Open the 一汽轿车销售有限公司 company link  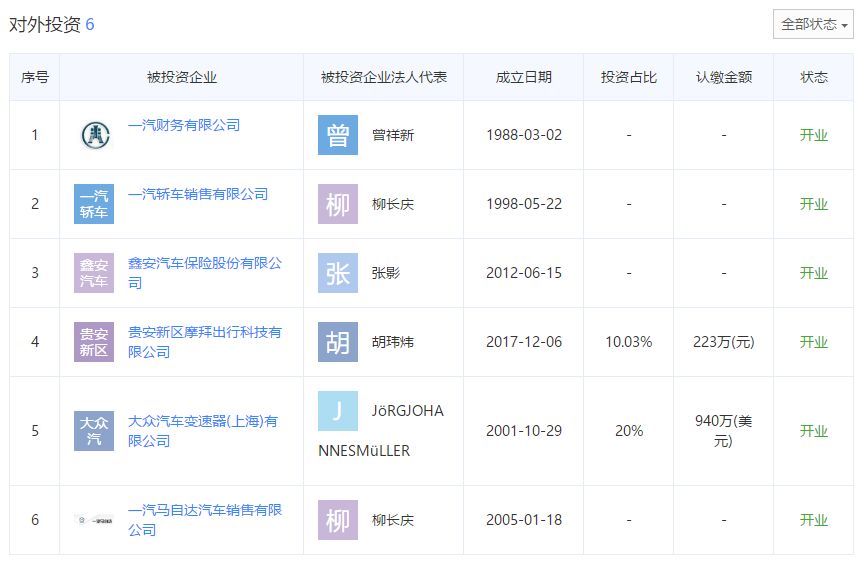point(198,195)
